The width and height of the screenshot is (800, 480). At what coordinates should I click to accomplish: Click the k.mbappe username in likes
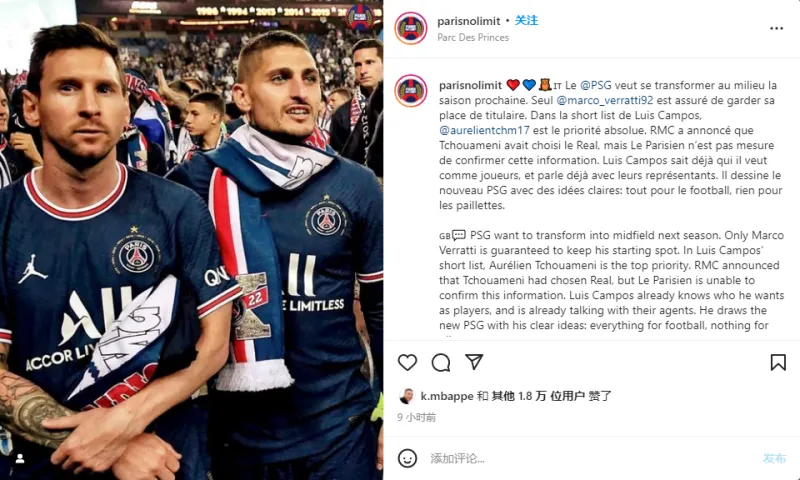coord(447,396)
